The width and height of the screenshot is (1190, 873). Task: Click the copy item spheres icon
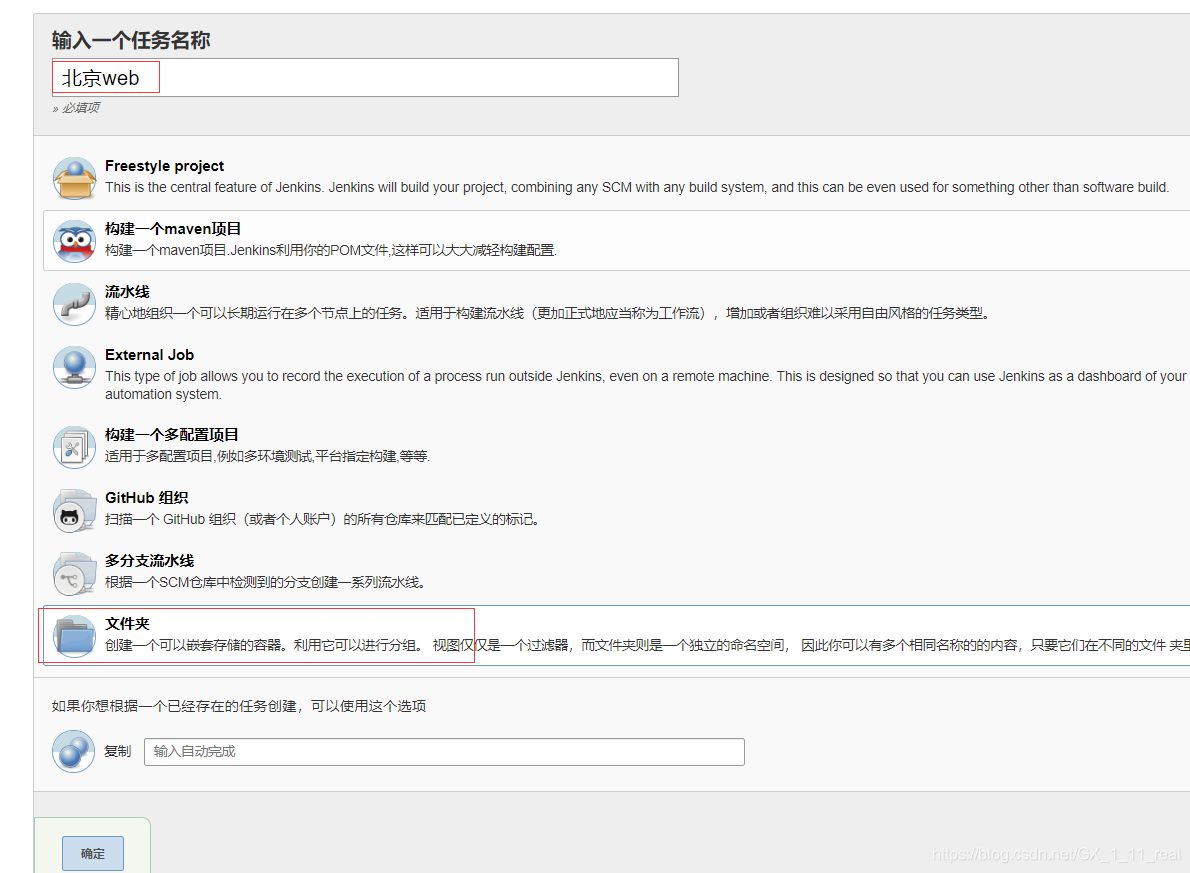coord(74,752)
